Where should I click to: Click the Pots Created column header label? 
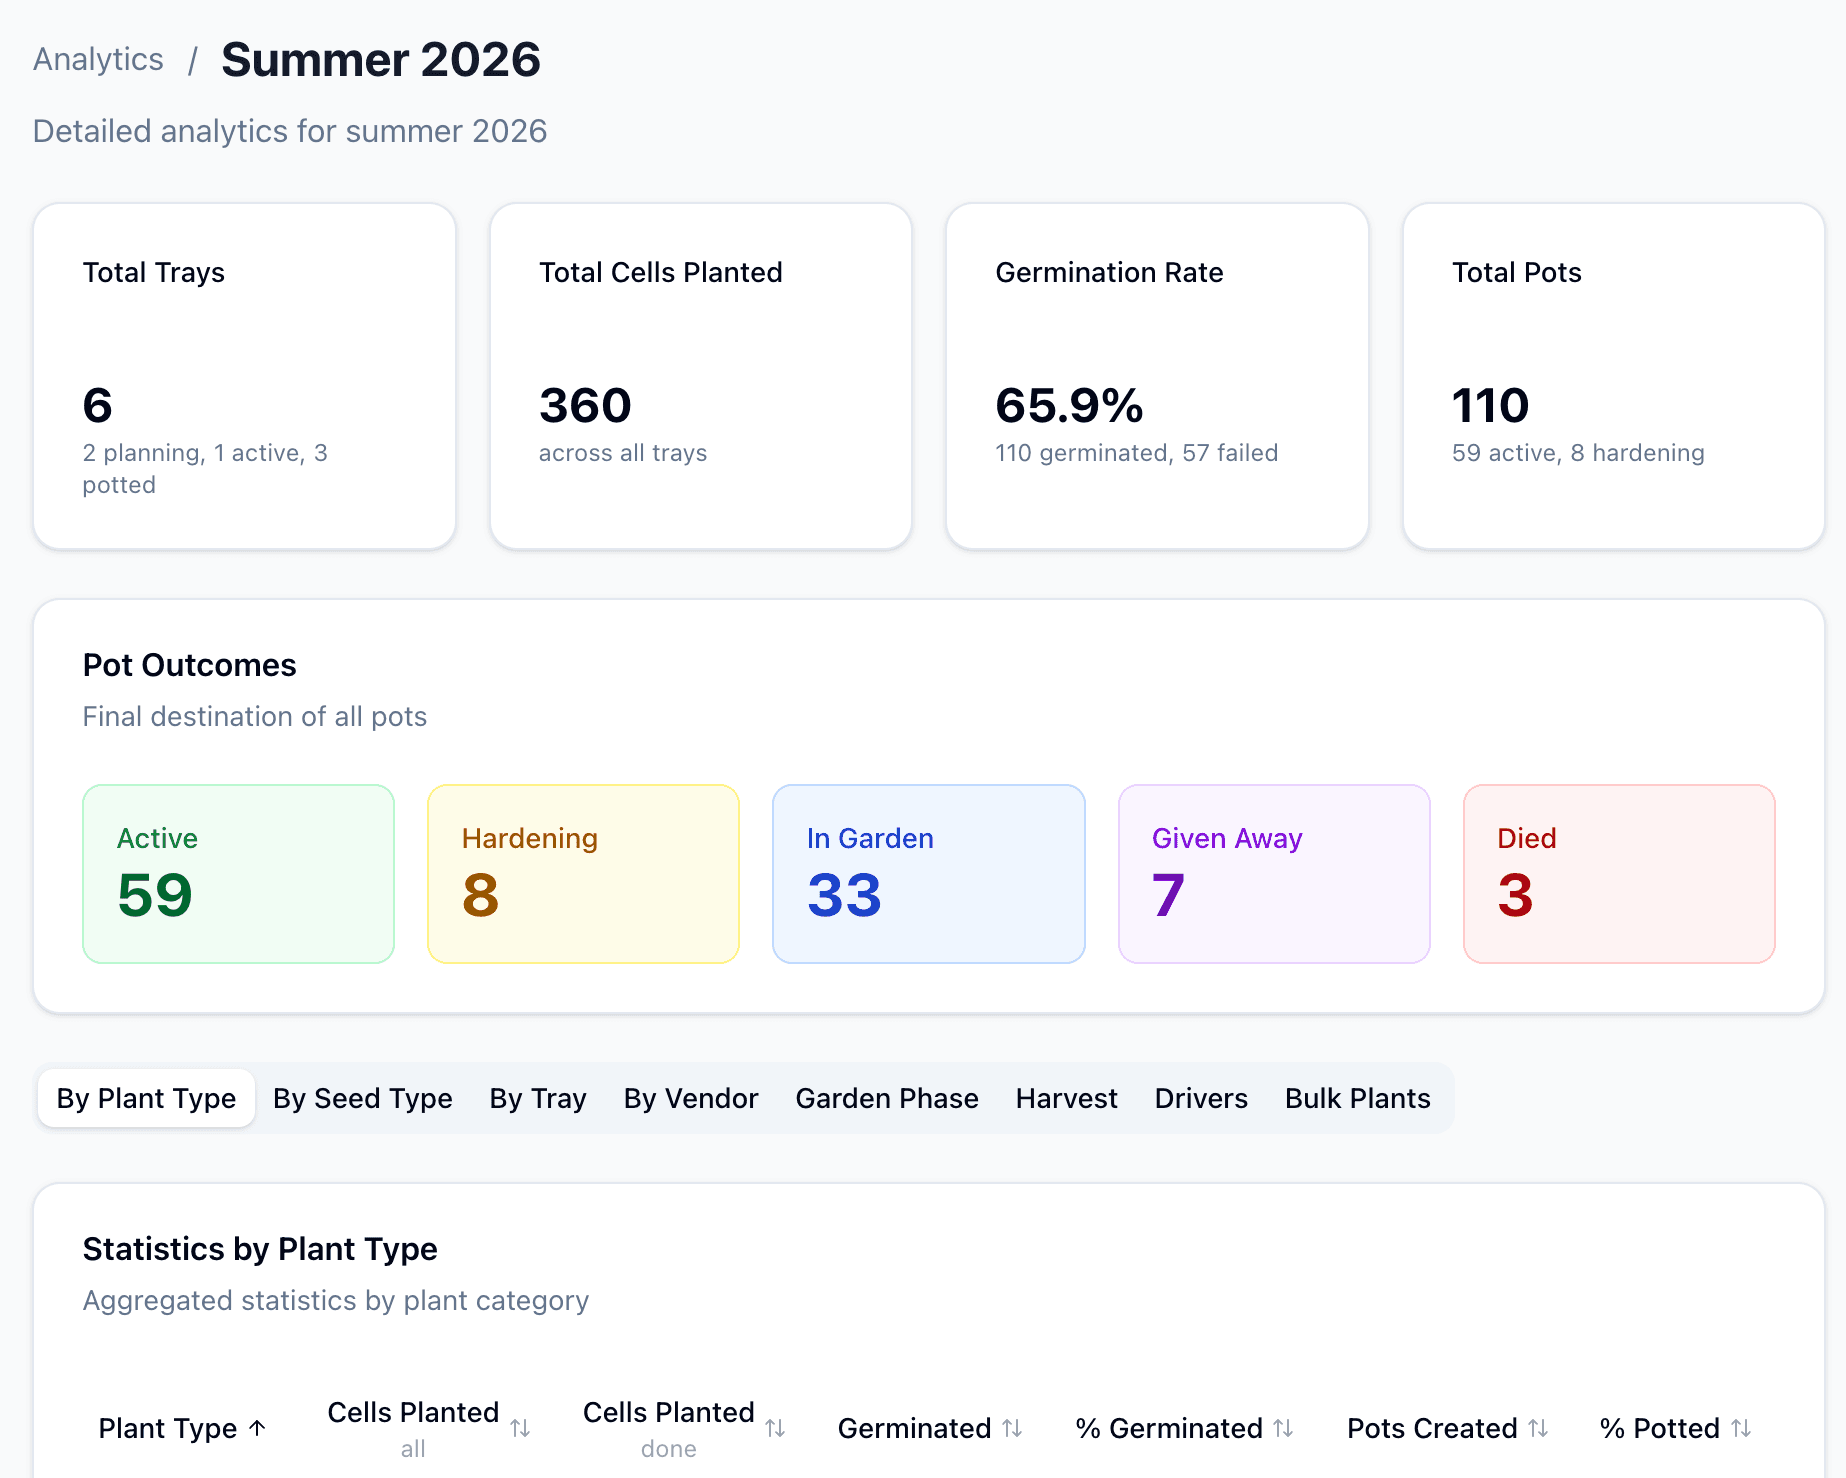click(x=1432, y=1428)
